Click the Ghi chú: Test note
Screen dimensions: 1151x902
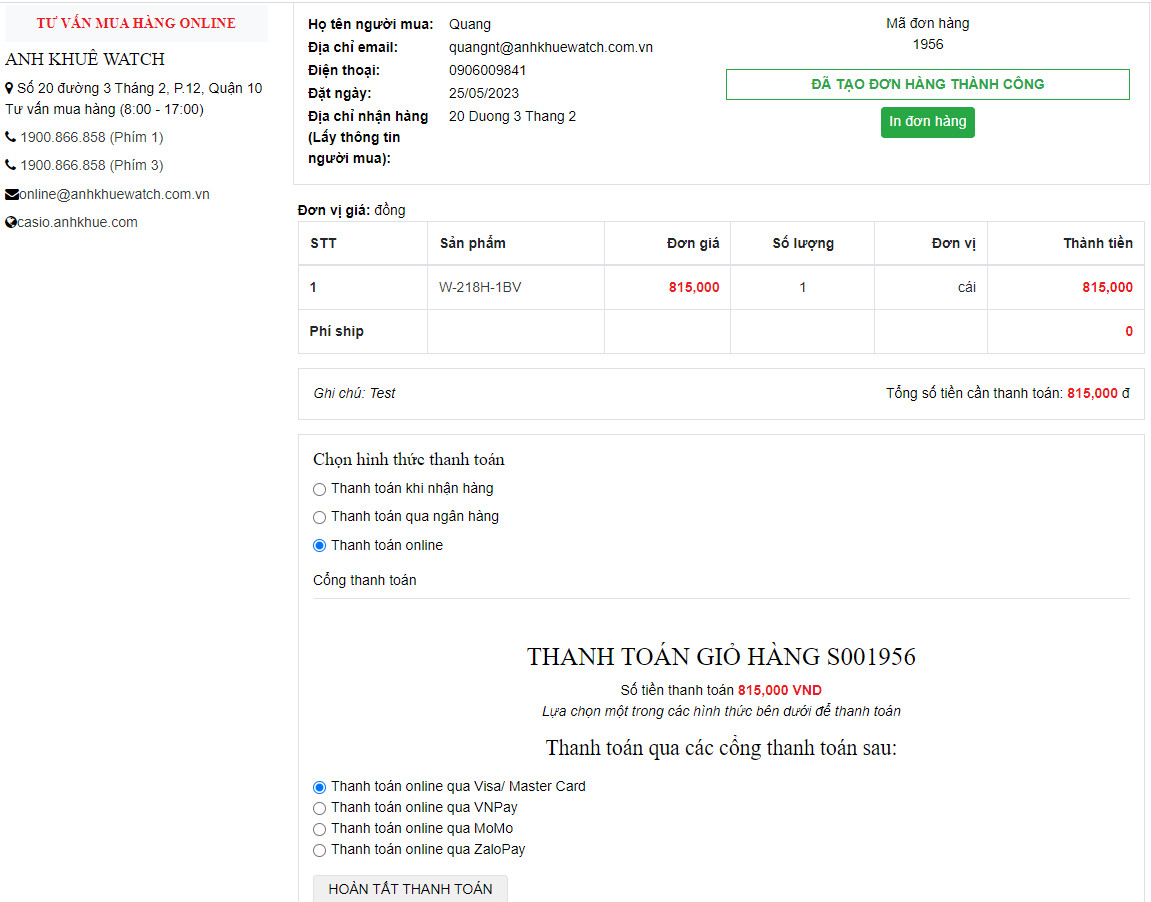tap(354, 393)
